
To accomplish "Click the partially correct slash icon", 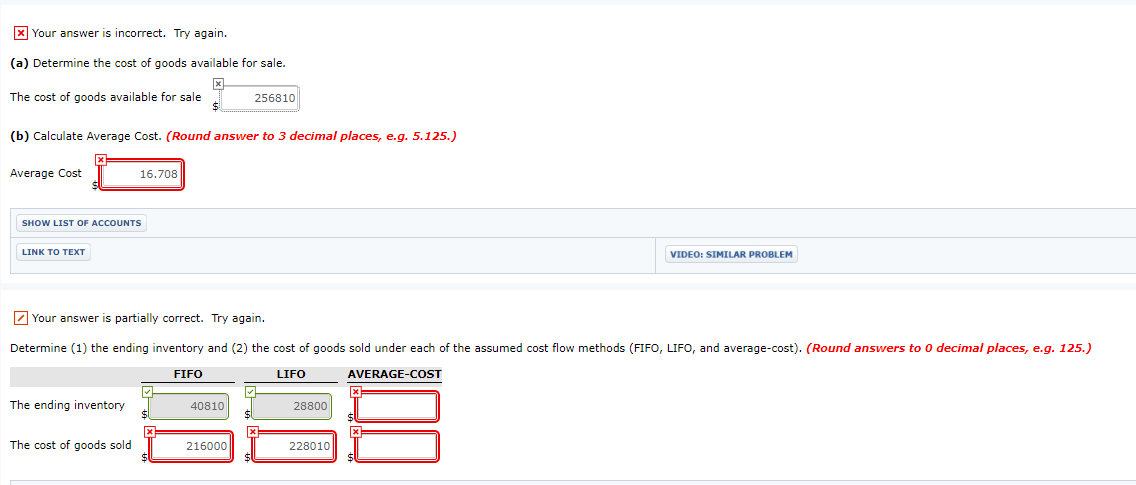I will pos(22,318).
